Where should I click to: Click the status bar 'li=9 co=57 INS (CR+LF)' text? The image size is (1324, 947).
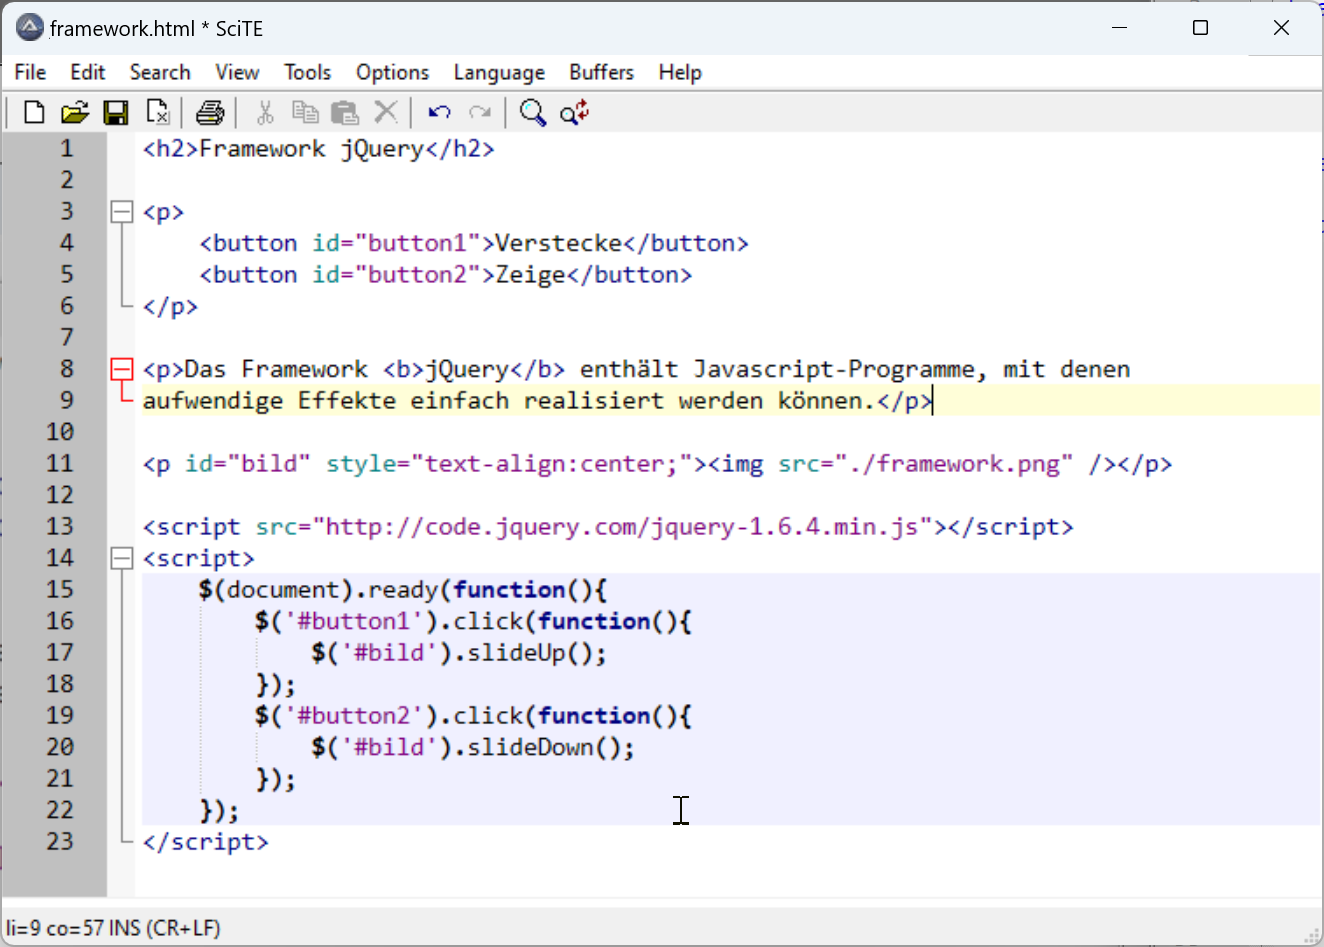click(x=114, y=928)
